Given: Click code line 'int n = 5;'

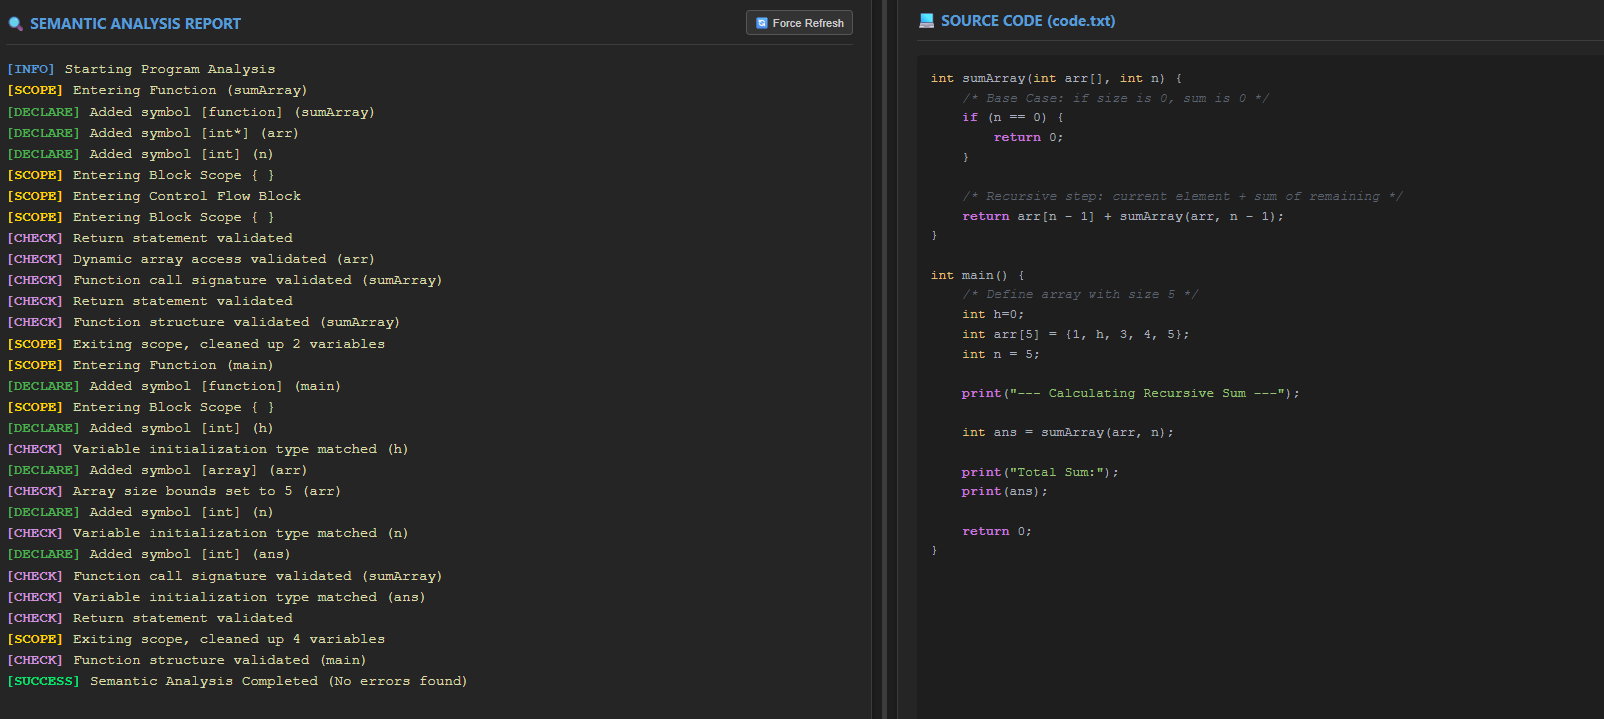Looking at the screenshot, I should click(1001, 354).
